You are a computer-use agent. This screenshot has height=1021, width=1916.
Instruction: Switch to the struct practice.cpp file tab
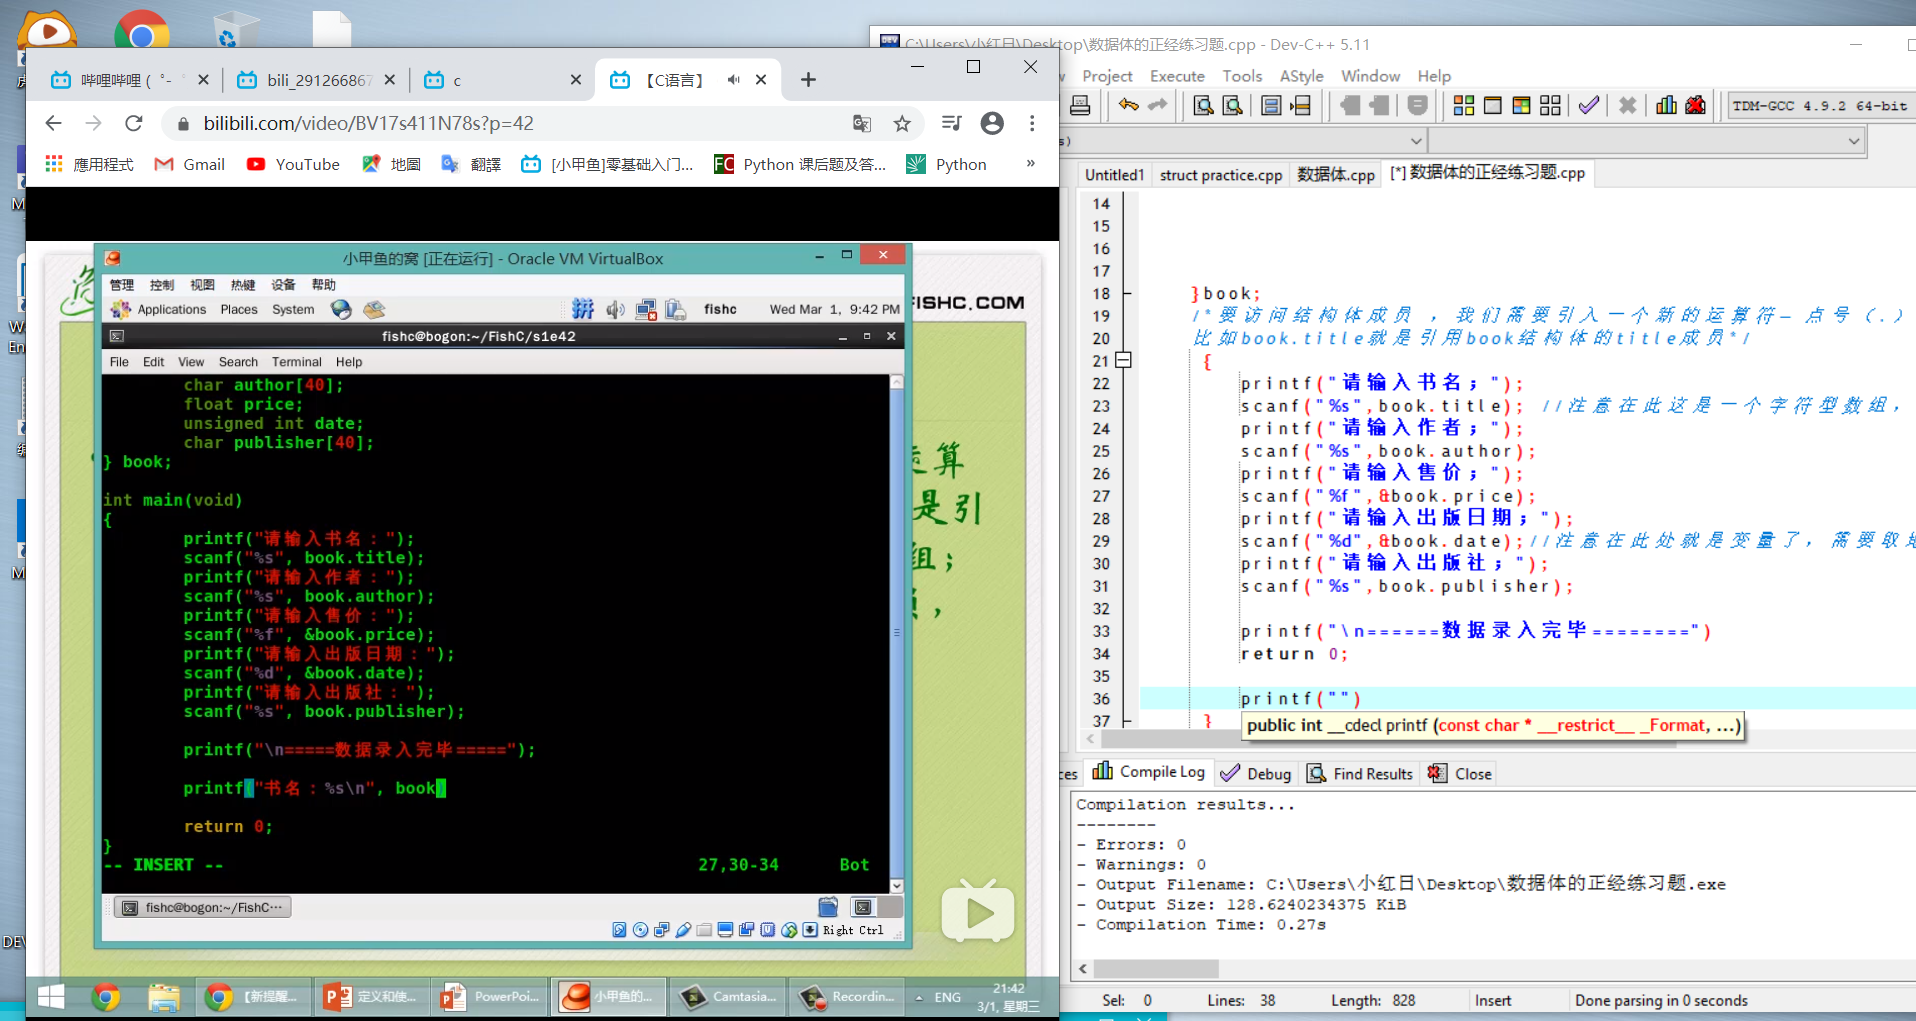1220,174
